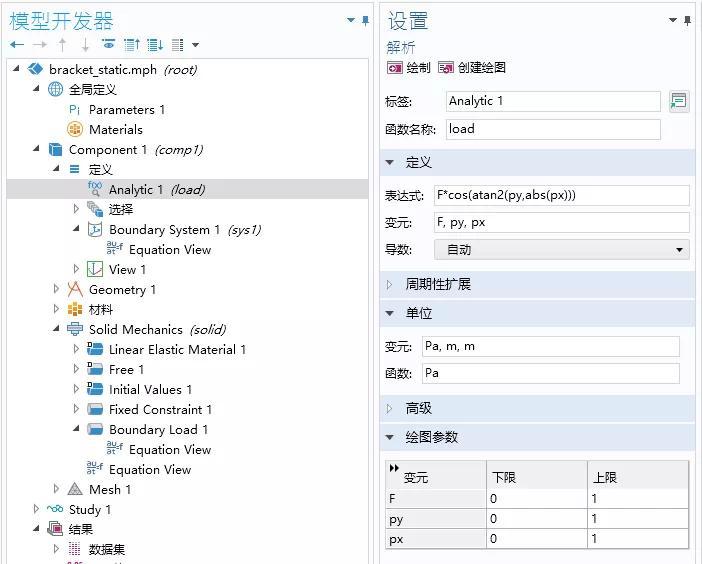Viewport: 702px width, 564px height.
Task: Click the collapse all nodes toolbar icon
Action: point(132,44)
